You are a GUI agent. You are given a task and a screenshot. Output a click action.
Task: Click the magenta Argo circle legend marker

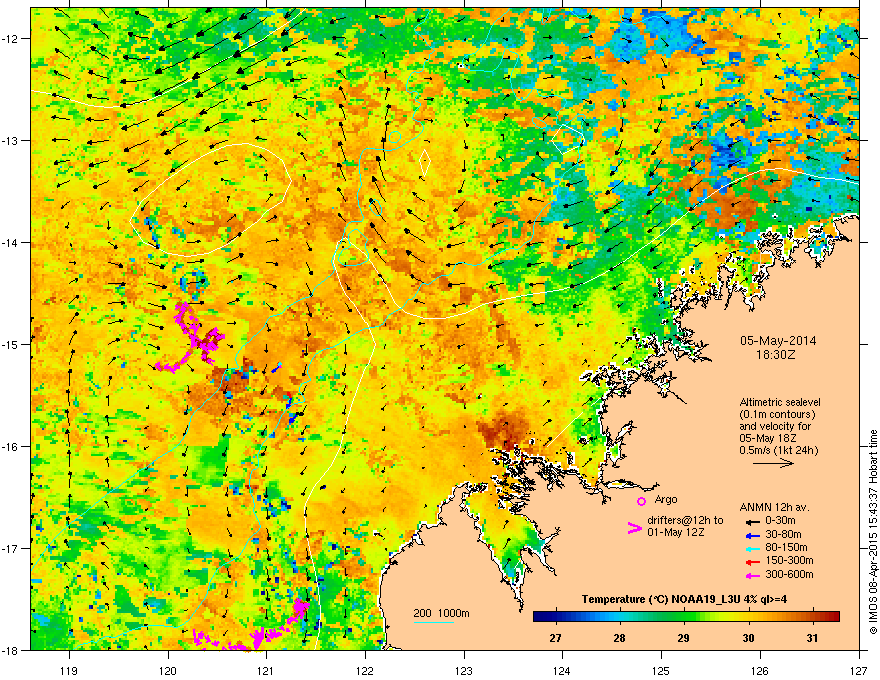[x=641, y=501]
